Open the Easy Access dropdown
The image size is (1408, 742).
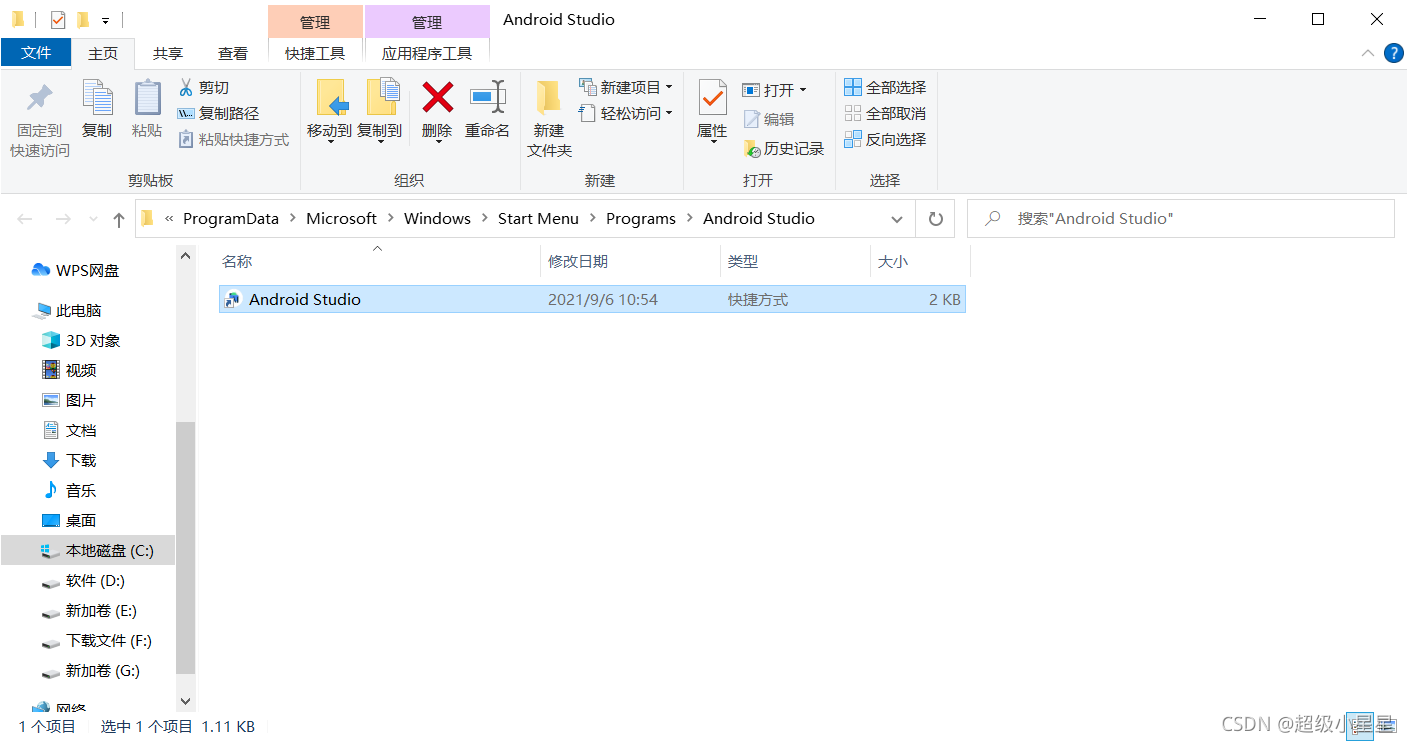(626, 114)
